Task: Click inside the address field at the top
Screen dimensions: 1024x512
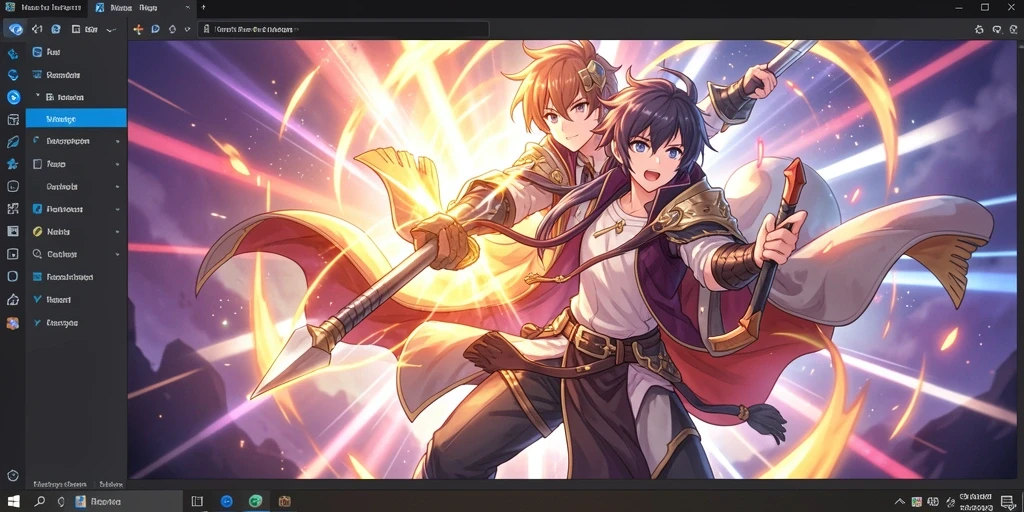Action: (x=344, y=29)
